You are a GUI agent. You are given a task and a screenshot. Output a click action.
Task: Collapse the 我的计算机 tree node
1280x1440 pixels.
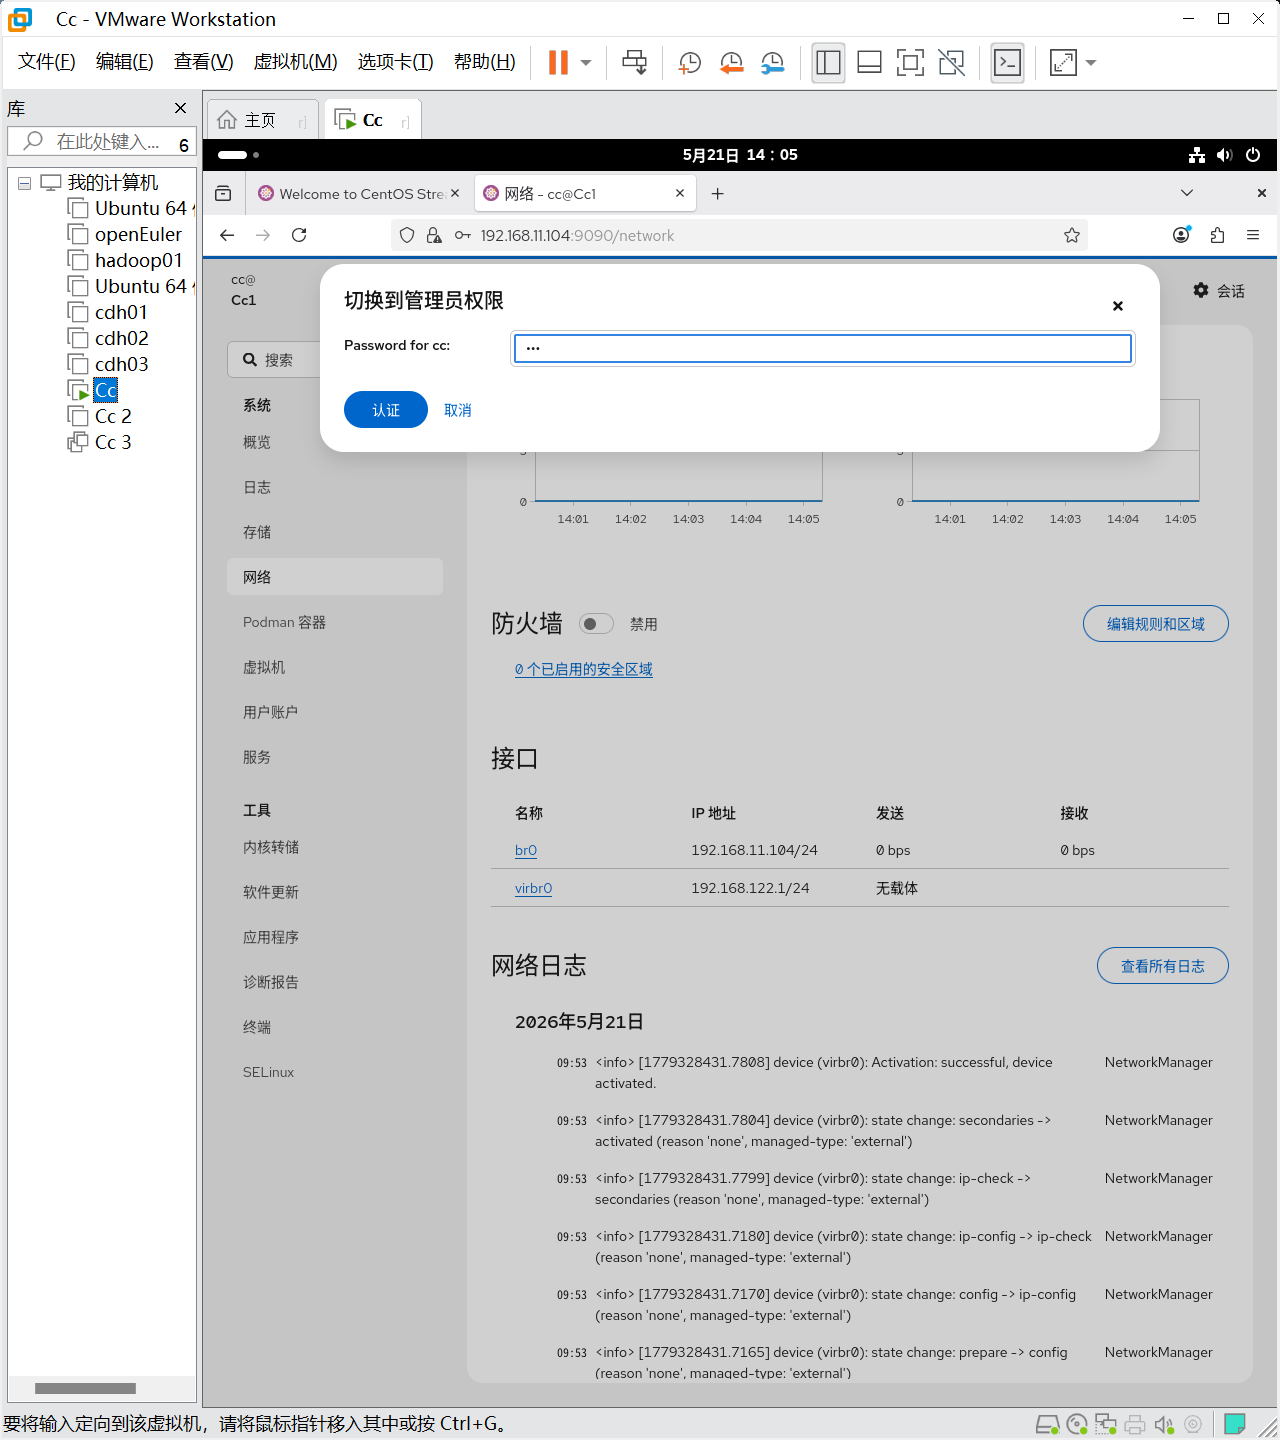coord(25,183)
